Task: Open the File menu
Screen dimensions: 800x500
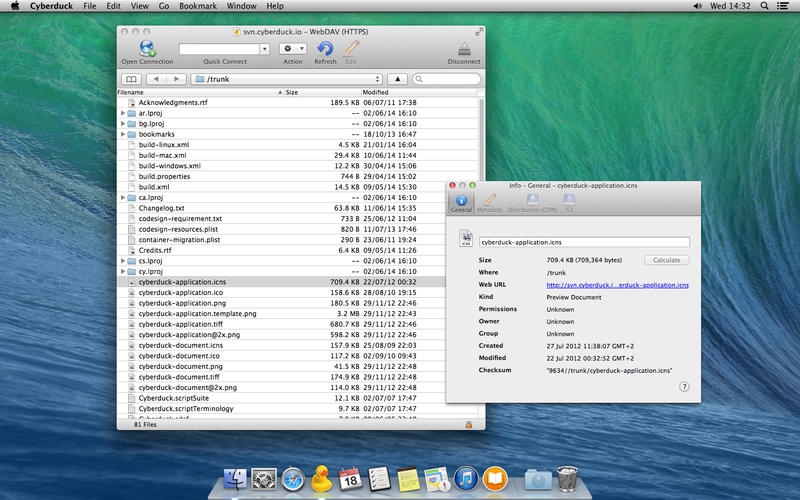Action: point(90,6)
